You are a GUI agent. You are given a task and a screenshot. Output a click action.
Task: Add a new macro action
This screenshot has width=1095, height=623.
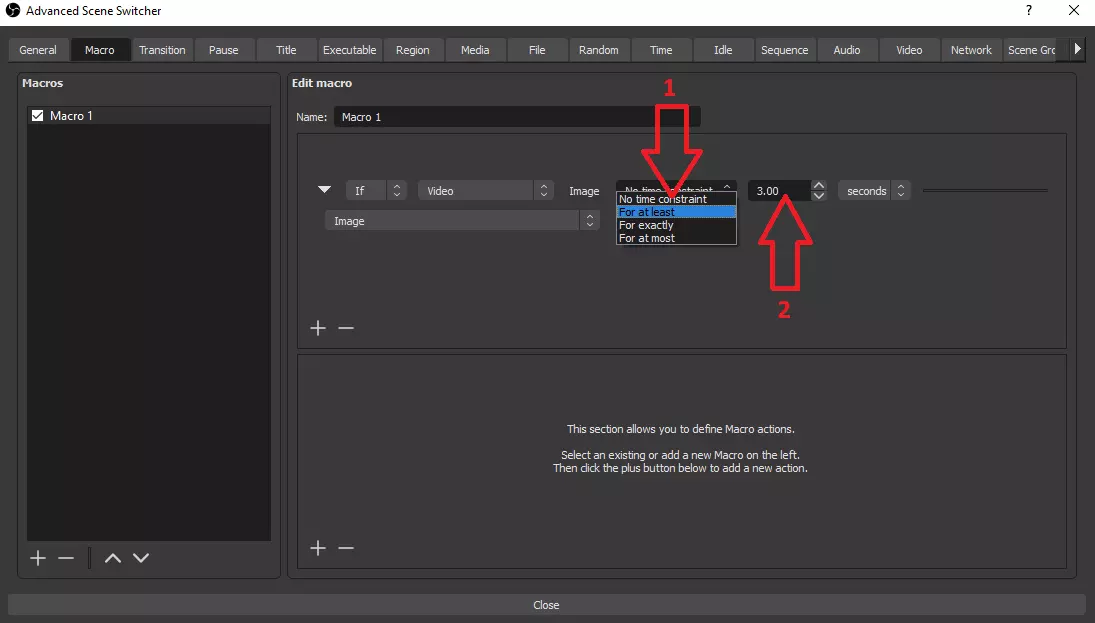[318, 548]
